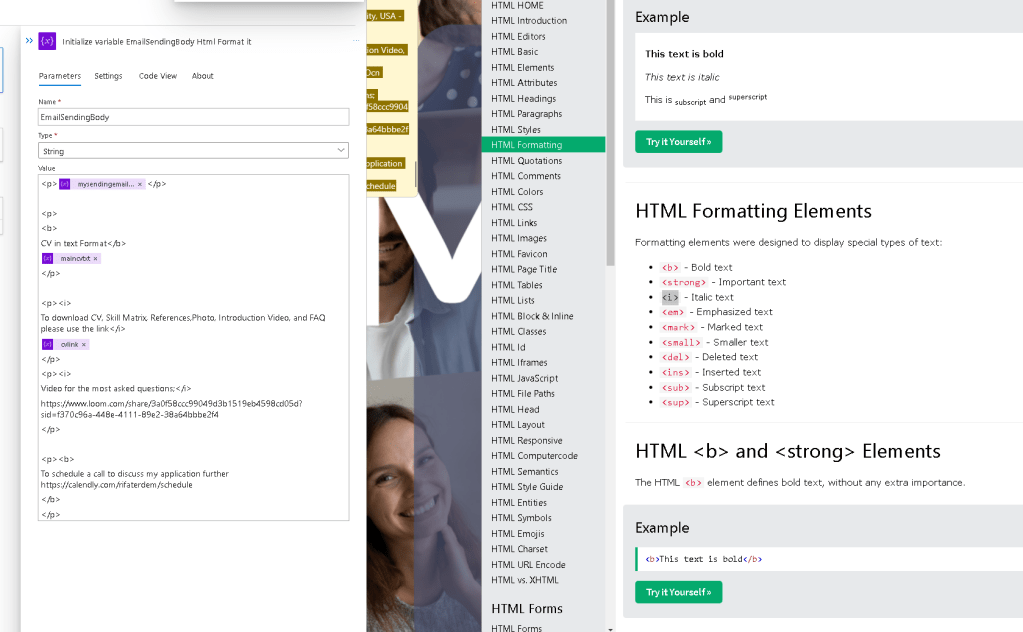
Task: Open HTML Charset page
Action: coord(519,549)
